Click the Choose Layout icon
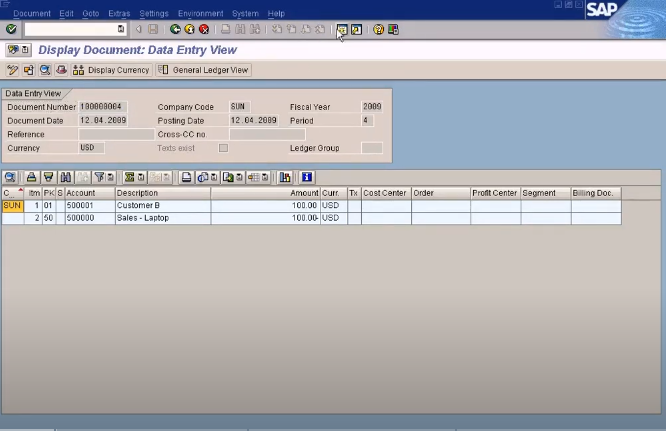Screen dimensions: 666x431 click(x=254, y=177)
